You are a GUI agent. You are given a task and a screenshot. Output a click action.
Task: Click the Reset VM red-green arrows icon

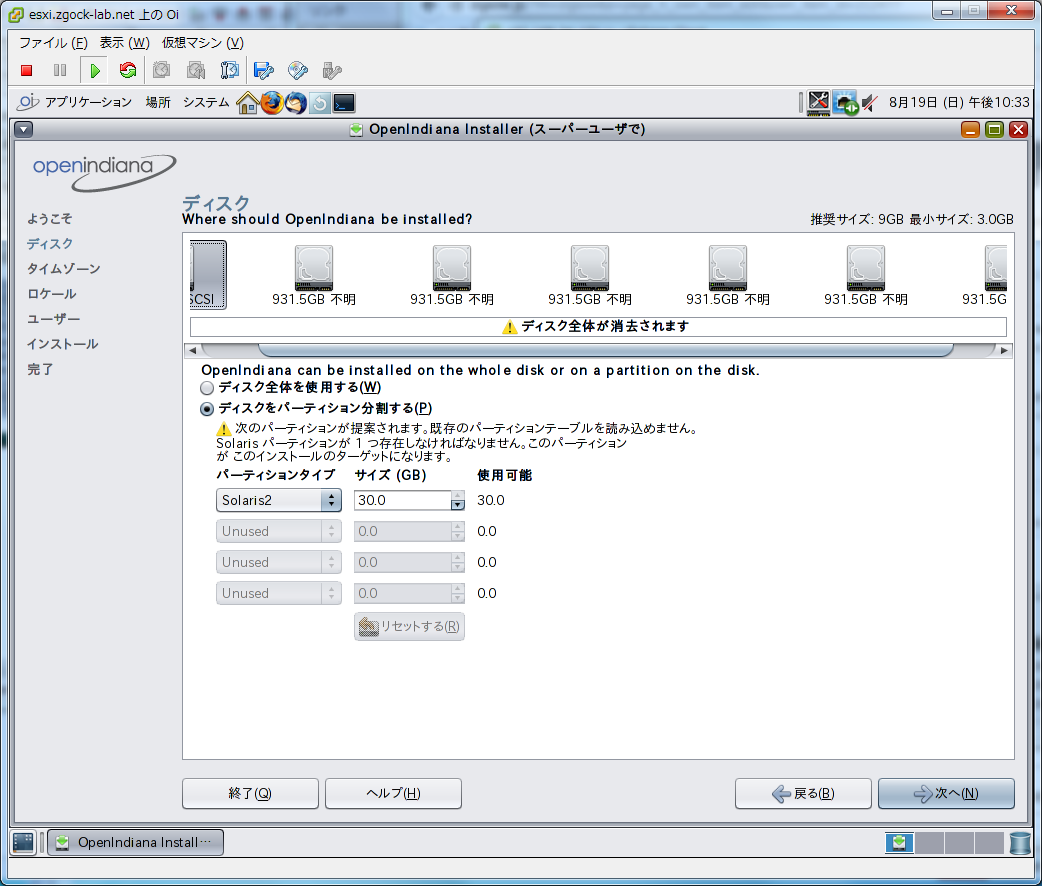pyautogui.click(x=128, y=70)
